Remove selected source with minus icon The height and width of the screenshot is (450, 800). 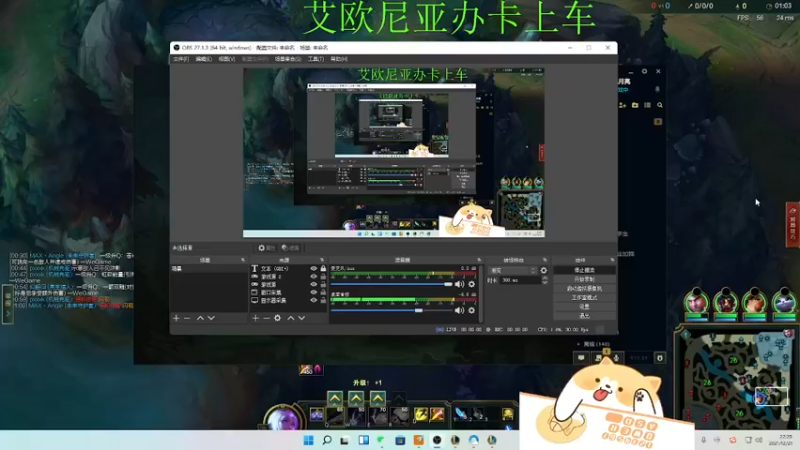click(x=266, y=318)
